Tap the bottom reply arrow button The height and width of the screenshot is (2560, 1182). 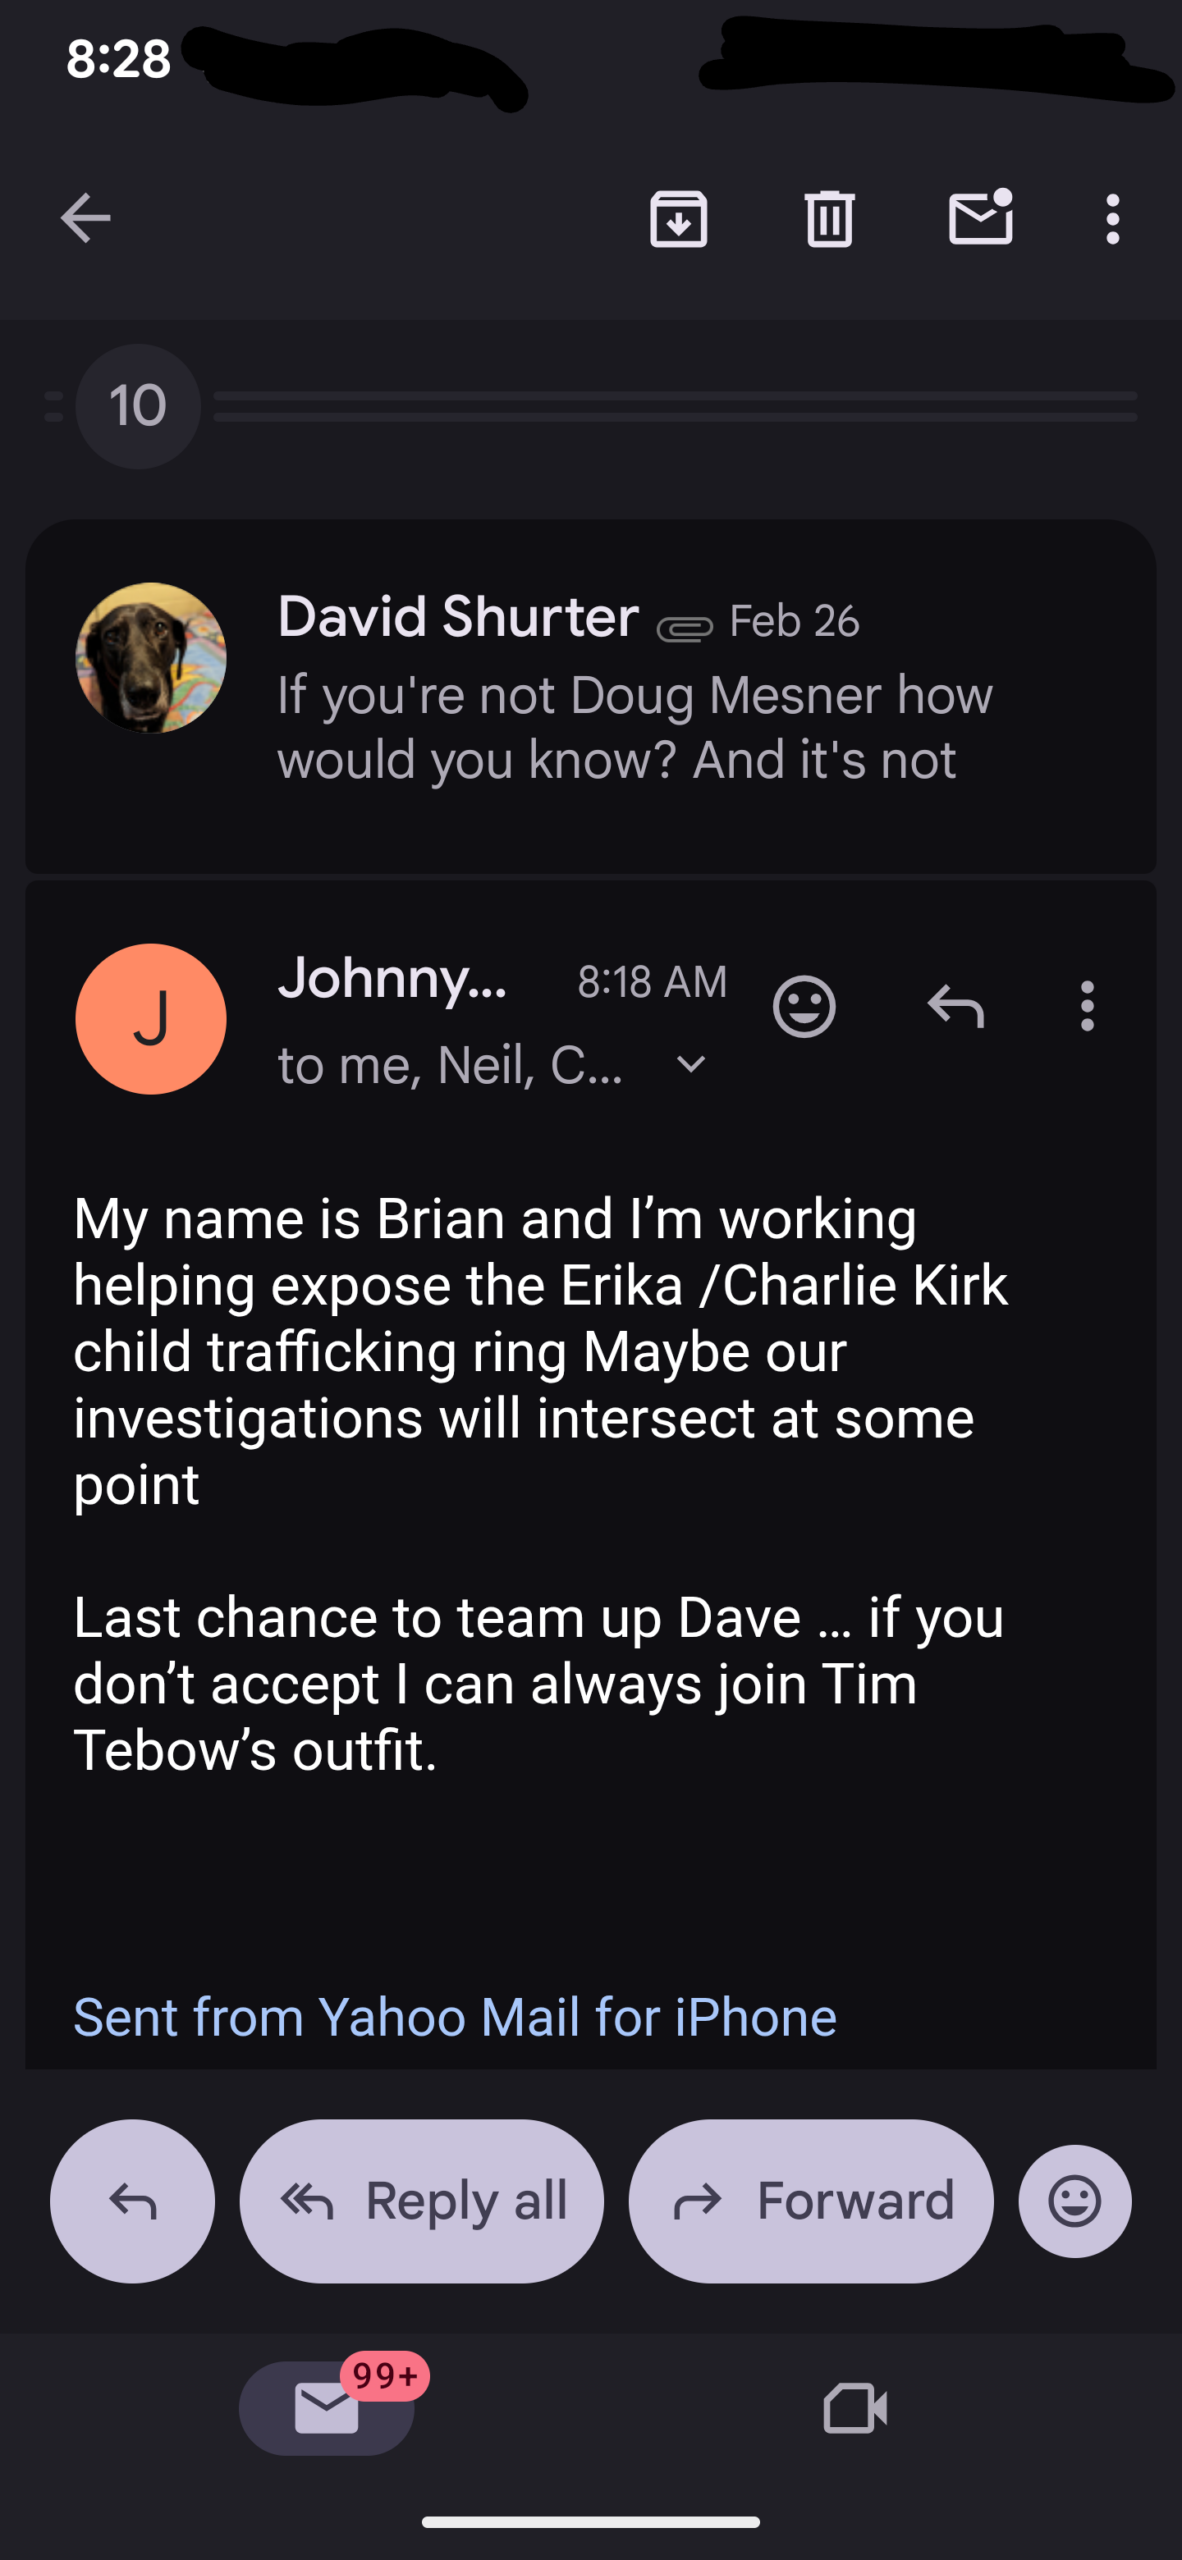coord(132,2201)
